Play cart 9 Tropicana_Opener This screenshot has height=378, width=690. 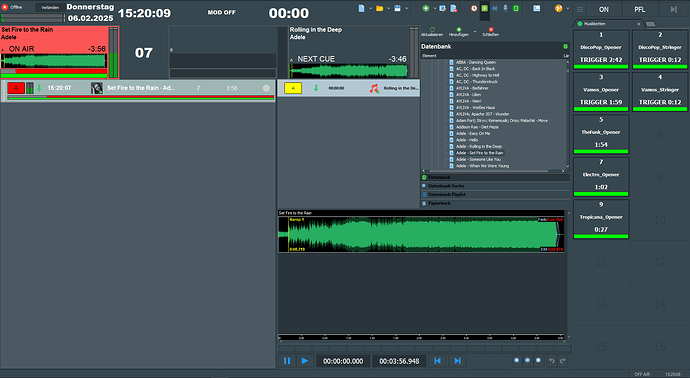pos(601,219)
